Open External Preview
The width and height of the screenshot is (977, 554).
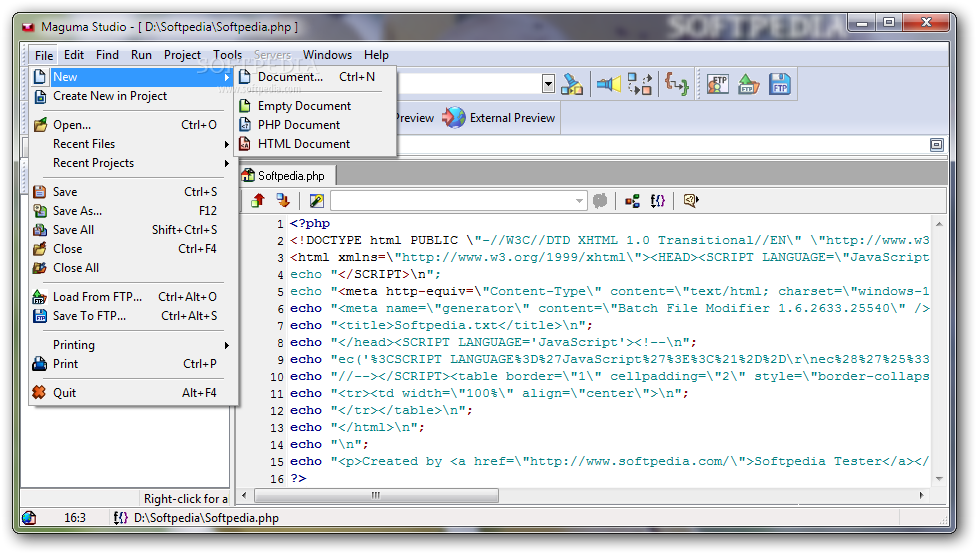coord(499,118)
